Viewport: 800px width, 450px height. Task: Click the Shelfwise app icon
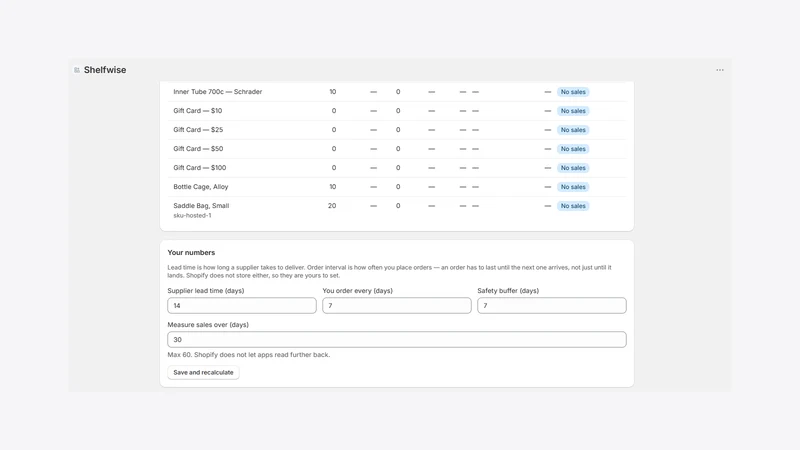point(77,70)
